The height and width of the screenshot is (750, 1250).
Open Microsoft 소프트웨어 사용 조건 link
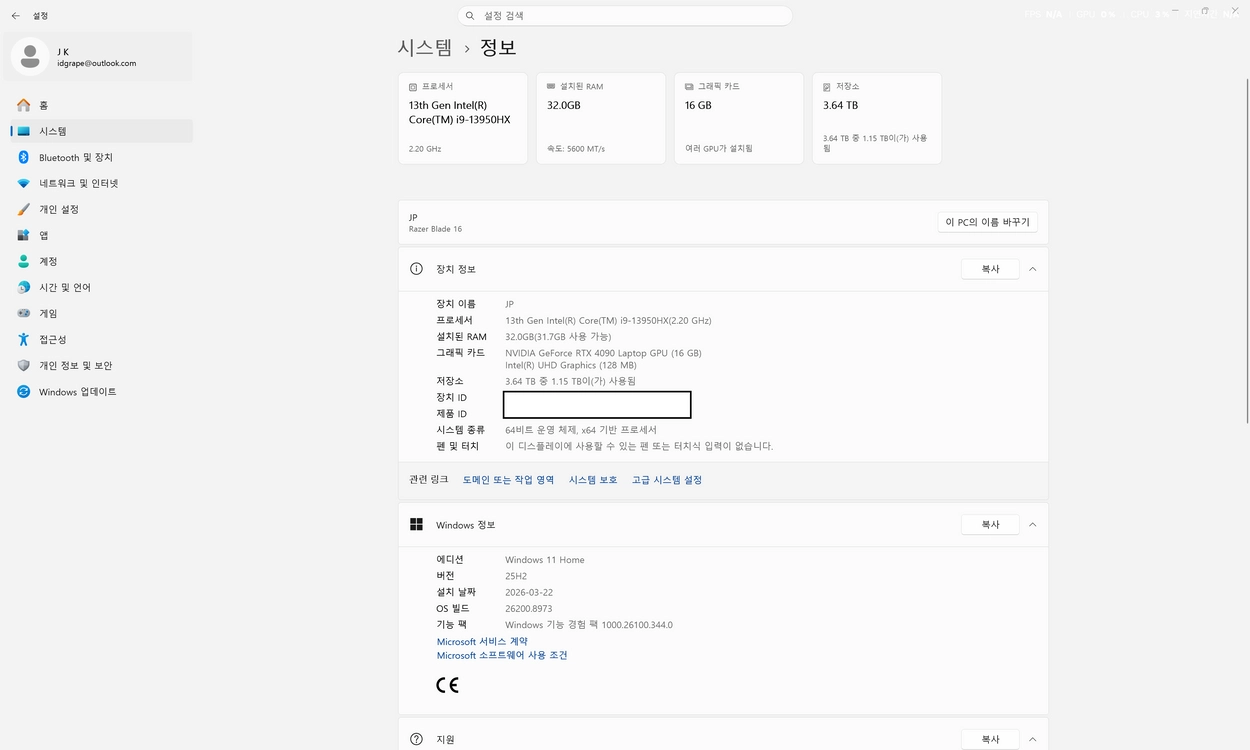click(x=502, y=655)
